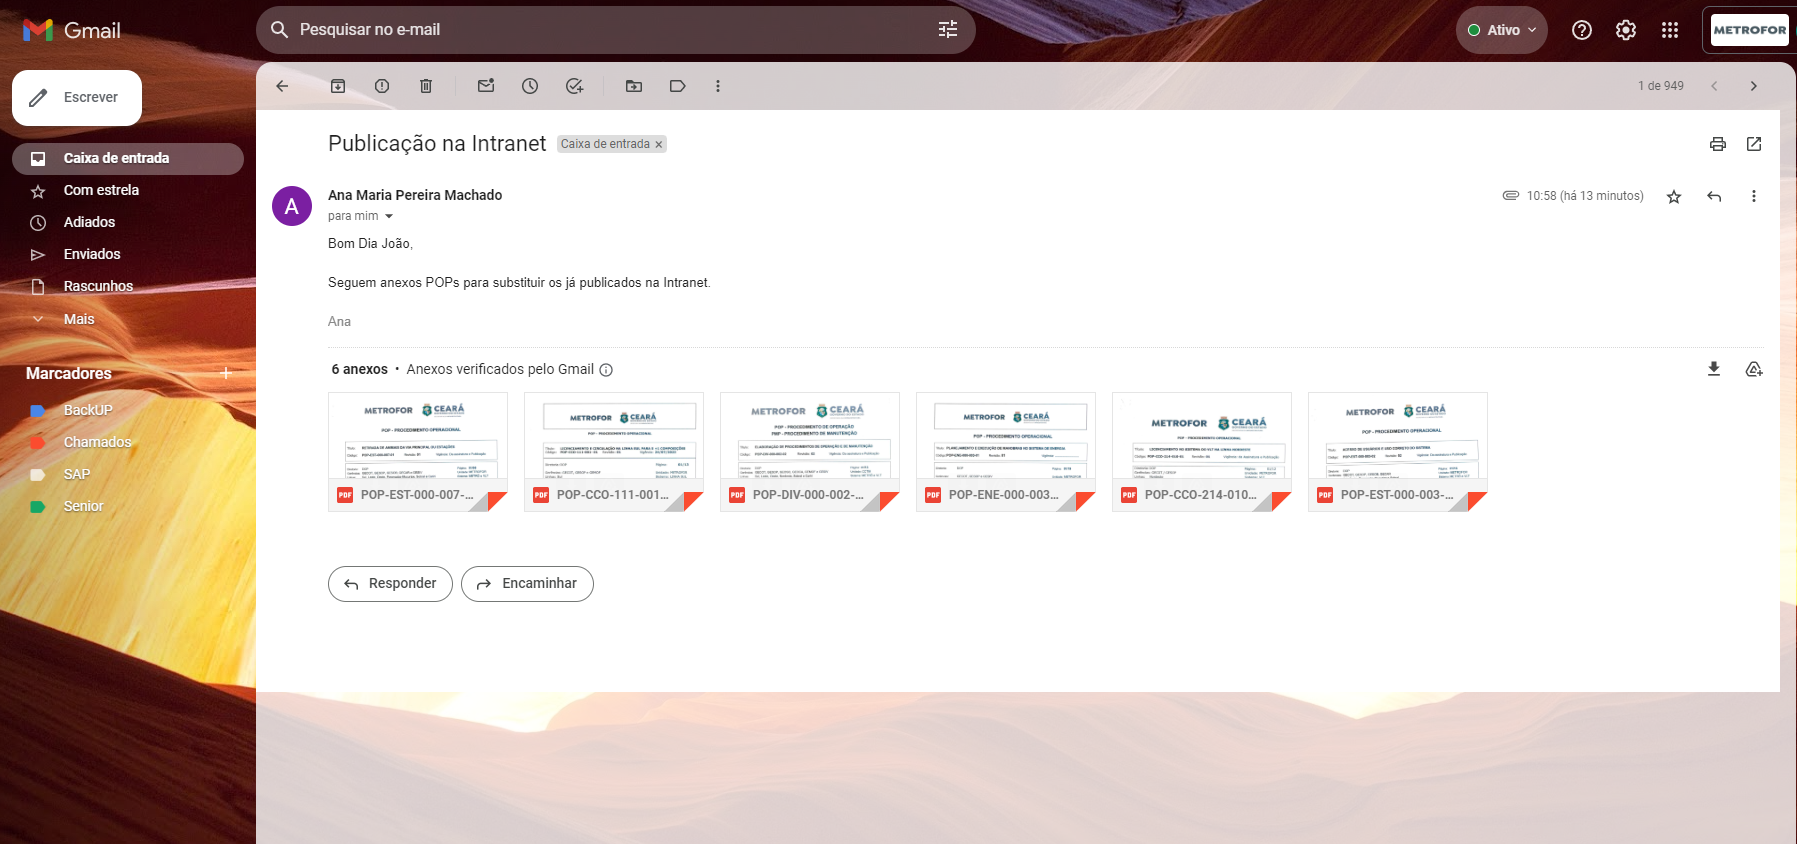This screenshot has height=844, width=1797.
Task: Compose a new email with Escrever
Action: point(77,98)
